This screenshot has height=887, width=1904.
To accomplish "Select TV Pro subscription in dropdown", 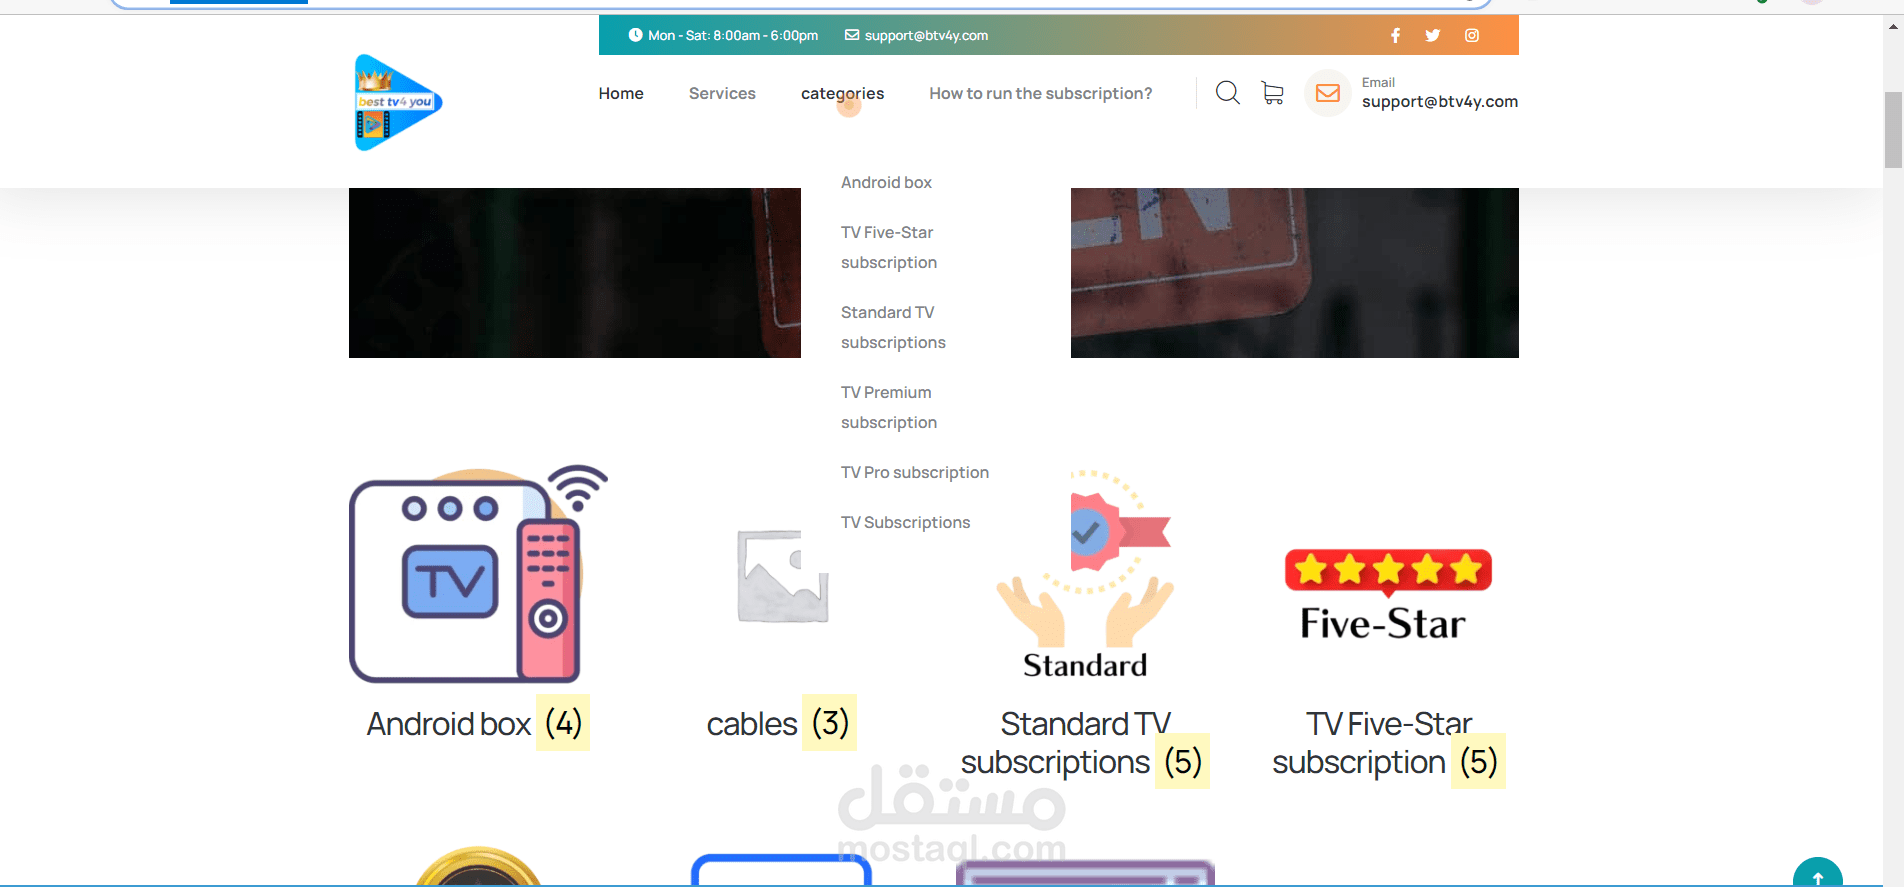I will pyautogui.click(x=915, y=472).
